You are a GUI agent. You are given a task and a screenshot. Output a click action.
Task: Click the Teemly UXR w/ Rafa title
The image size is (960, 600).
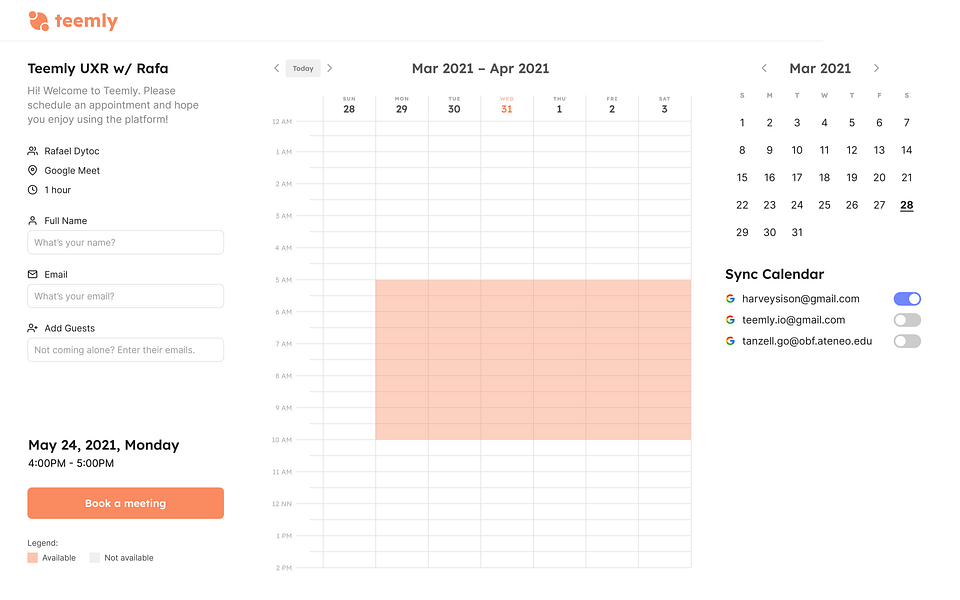98,69
